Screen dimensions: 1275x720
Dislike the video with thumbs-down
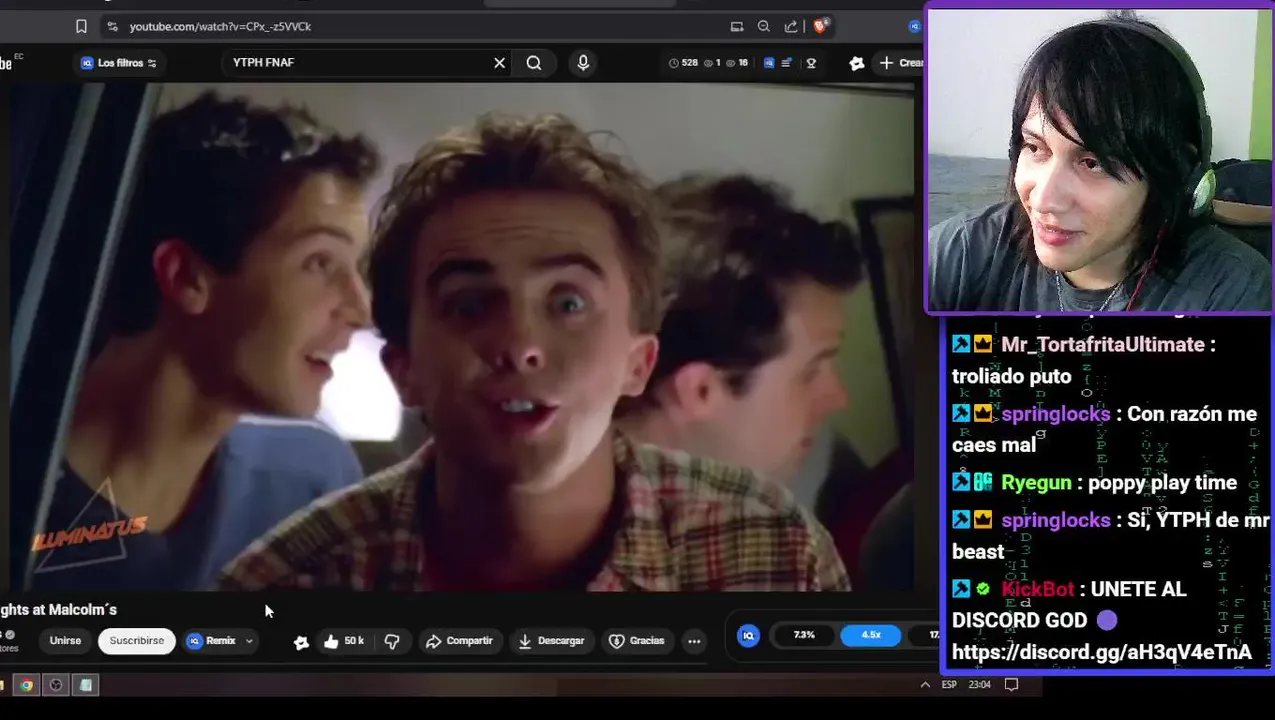tap(392, 641)
